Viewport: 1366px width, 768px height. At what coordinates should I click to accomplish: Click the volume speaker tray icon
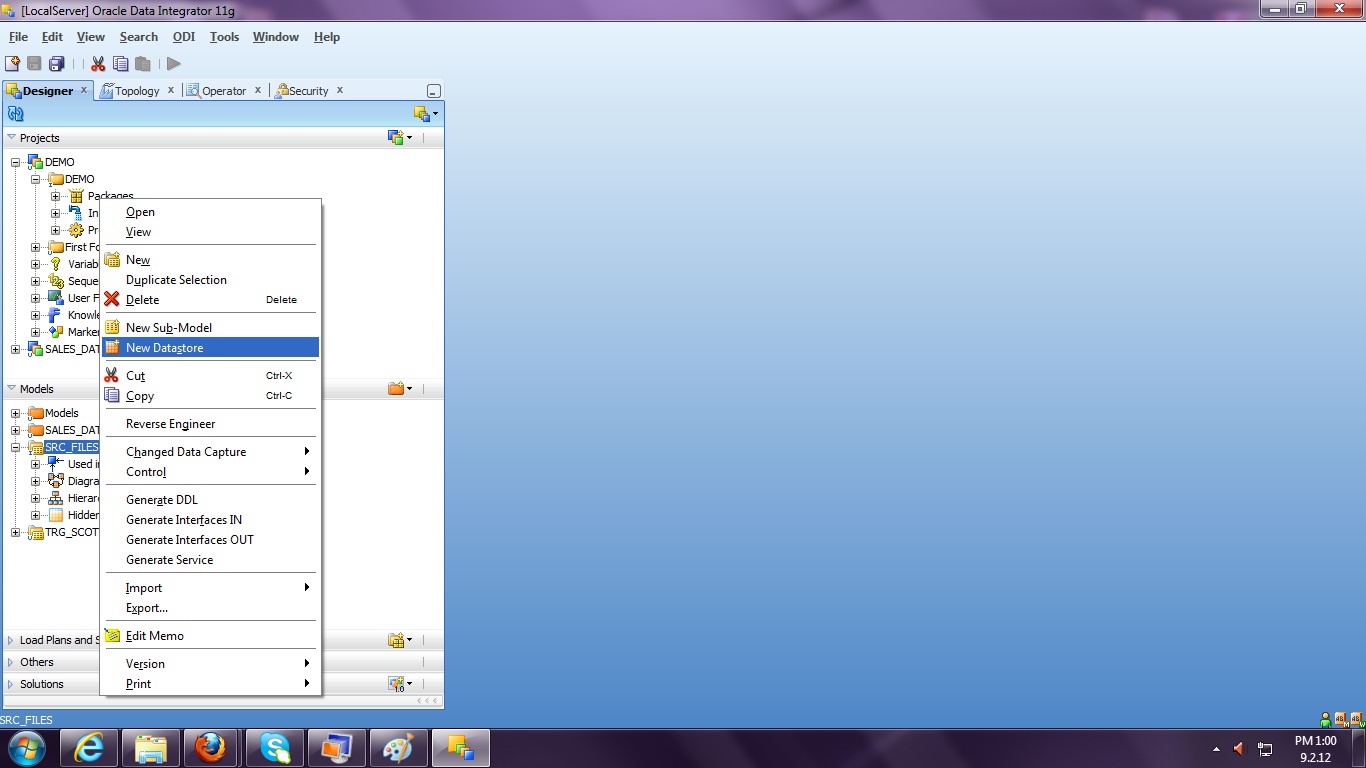tap(1239, 748)
